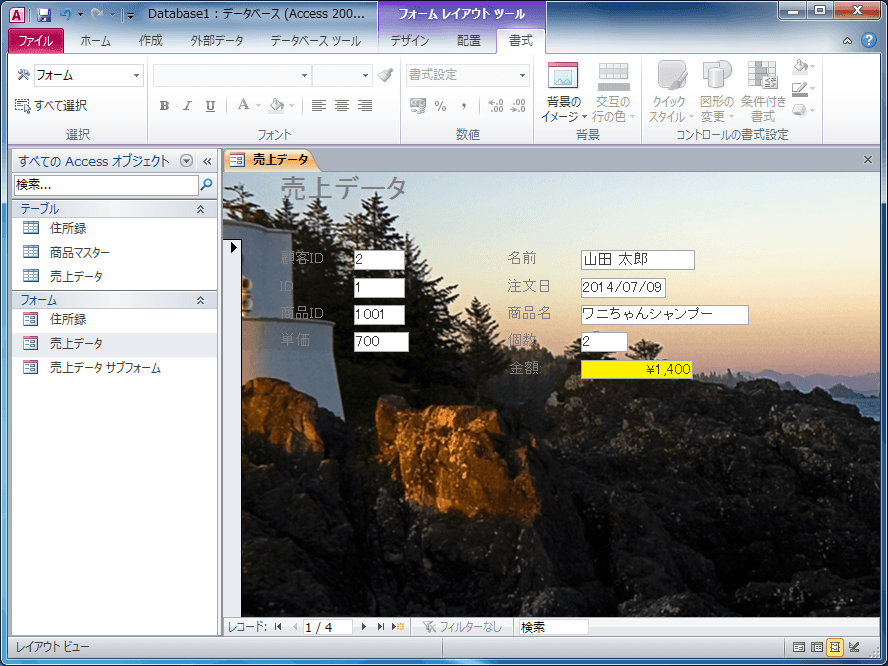Click the record search 検索 box
The image size is (888, 666).
pos(553,627)
